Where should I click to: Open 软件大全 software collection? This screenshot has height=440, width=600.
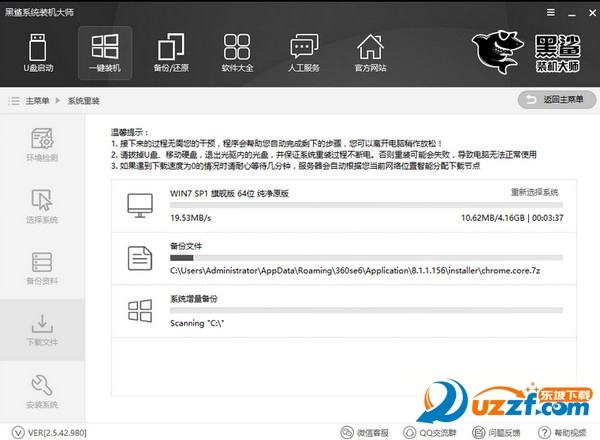[x=237, y=53]
